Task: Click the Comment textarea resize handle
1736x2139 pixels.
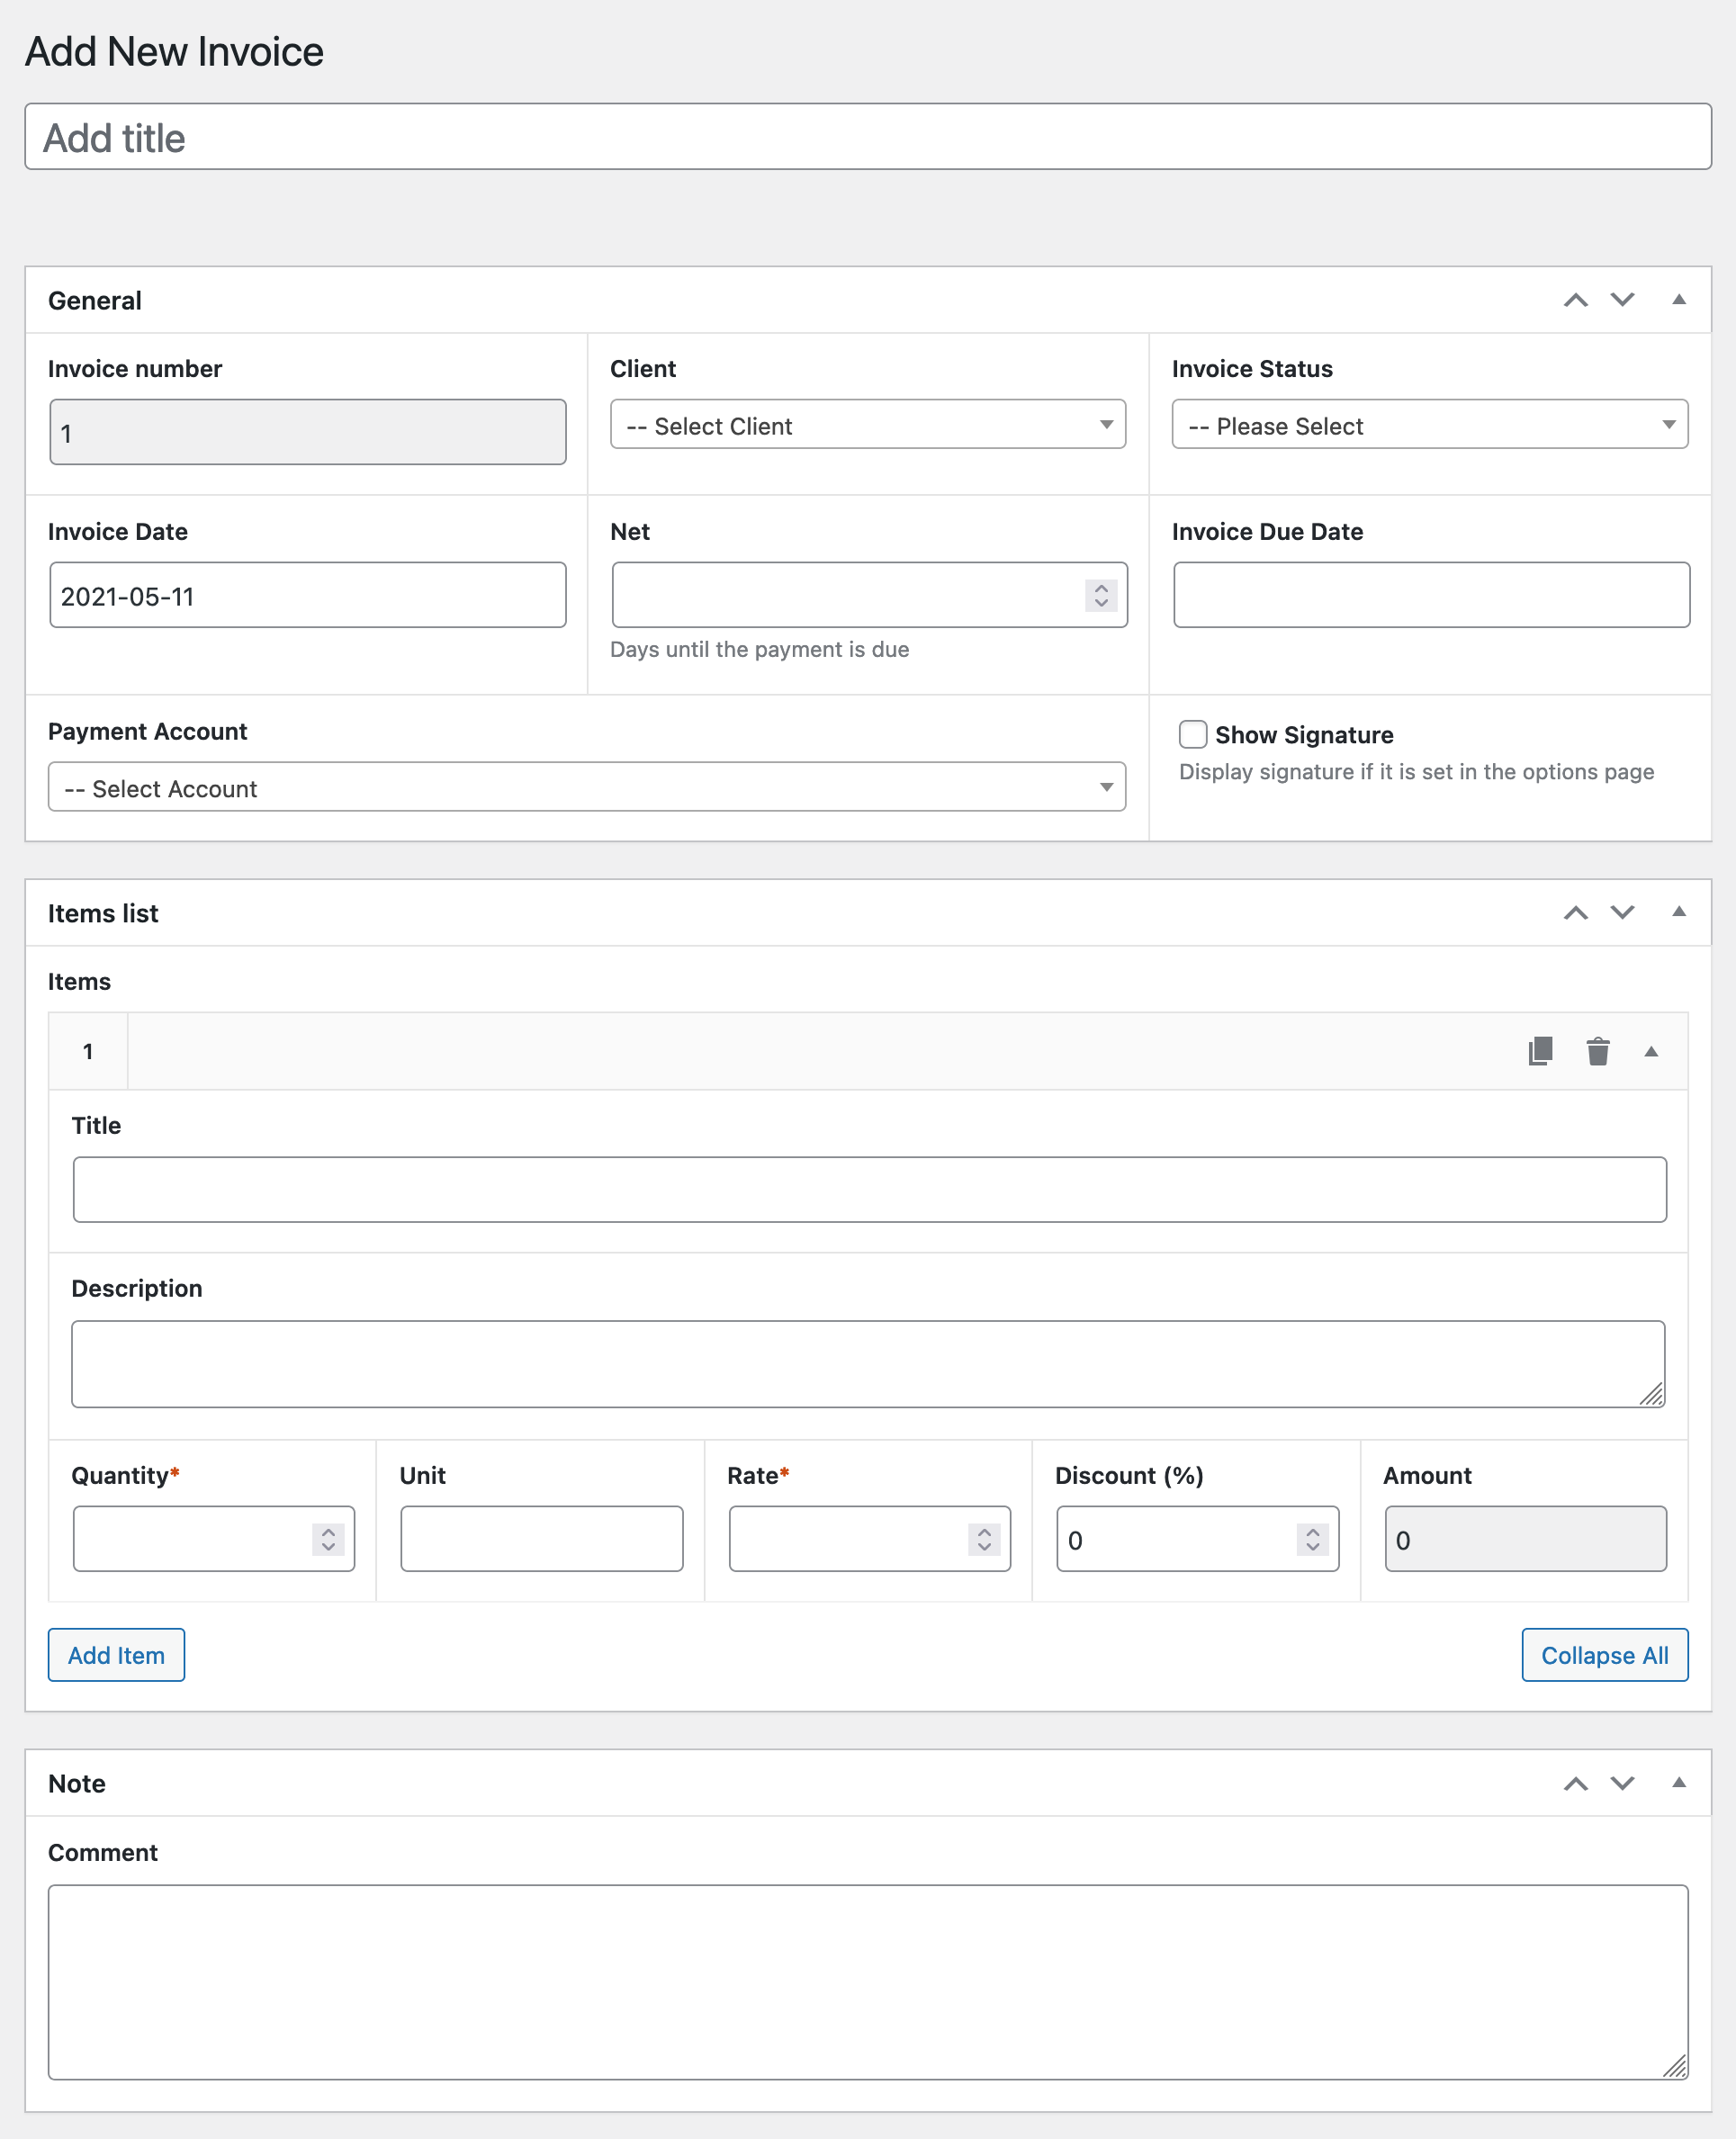Action: (x=1675, y=2067)
